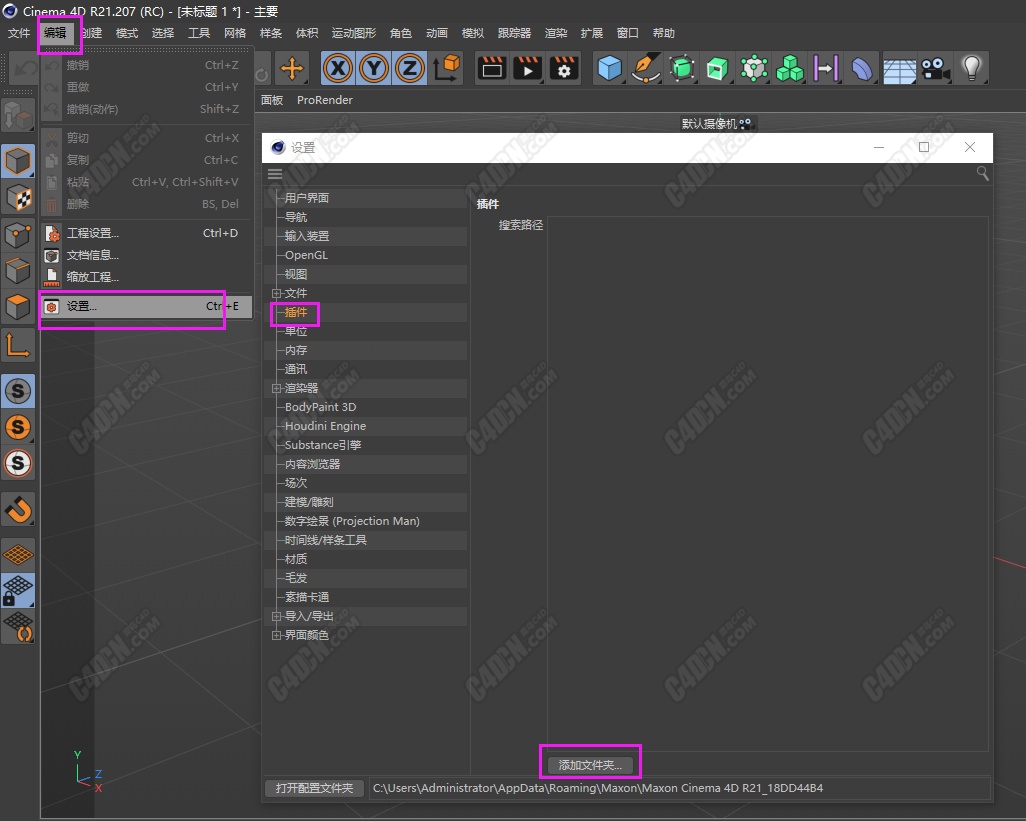The height and width of the screenshot is (821, 1026).
Task: Add a cube primitive object
Action: point(610,68)
